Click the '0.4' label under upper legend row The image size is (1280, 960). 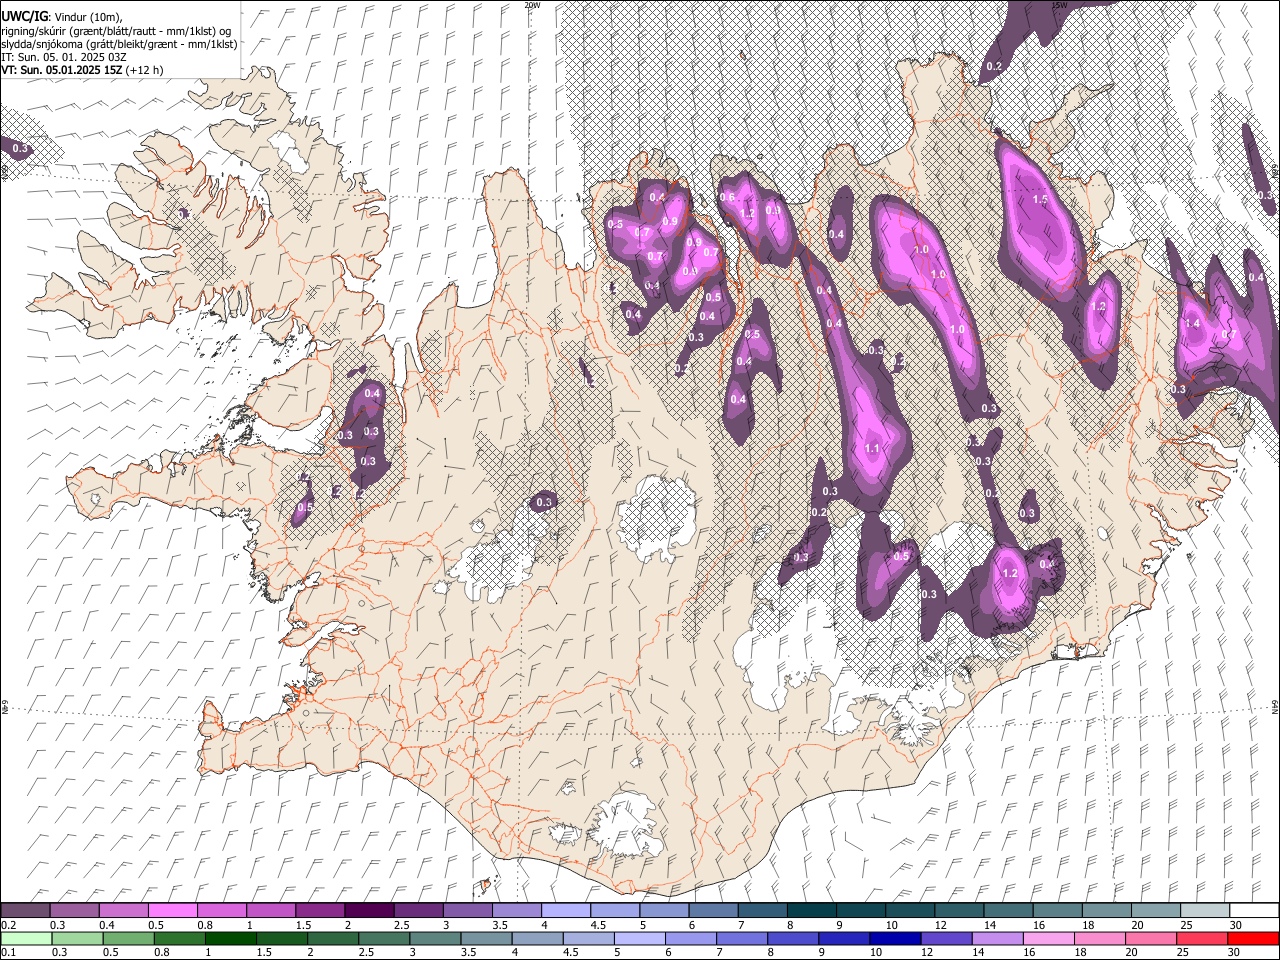tap(107, 925)
